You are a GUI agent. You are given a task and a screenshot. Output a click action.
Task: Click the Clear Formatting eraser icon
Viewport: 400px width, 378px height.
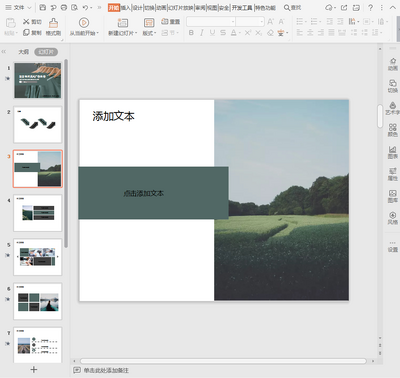[x=271, y=33]
